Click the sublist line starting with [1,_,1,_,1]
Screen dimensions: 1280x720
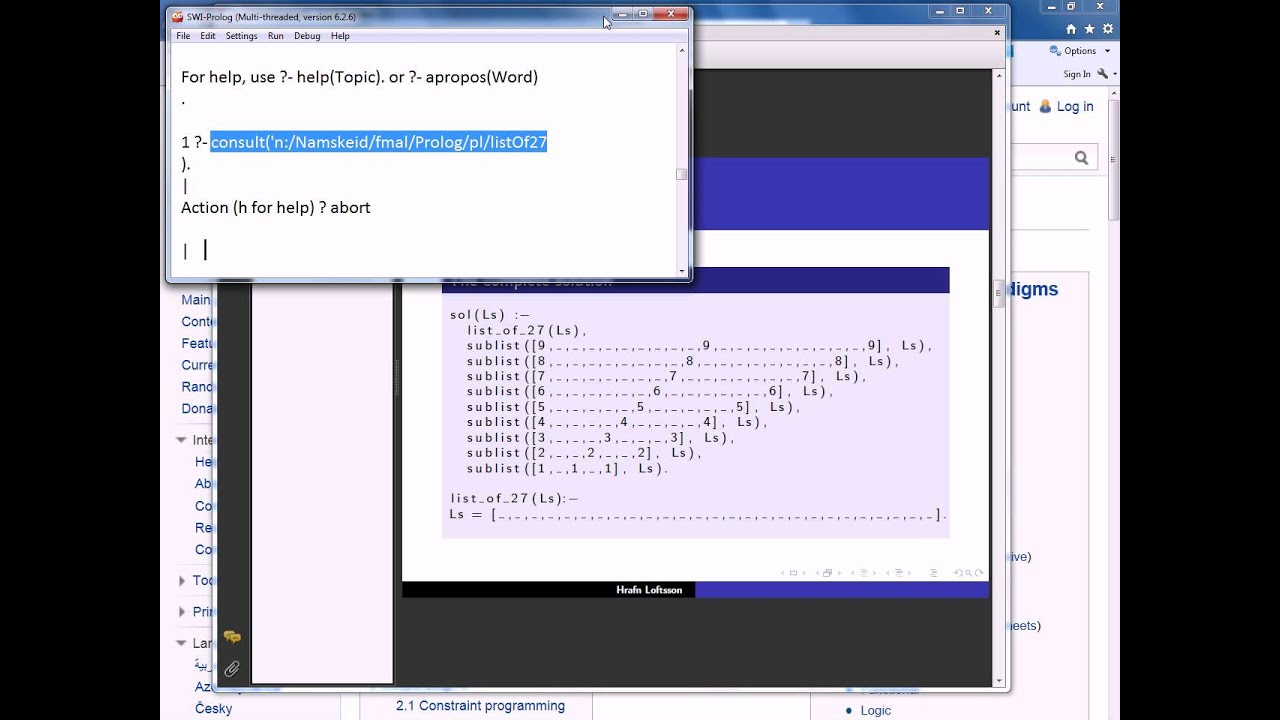566,468
